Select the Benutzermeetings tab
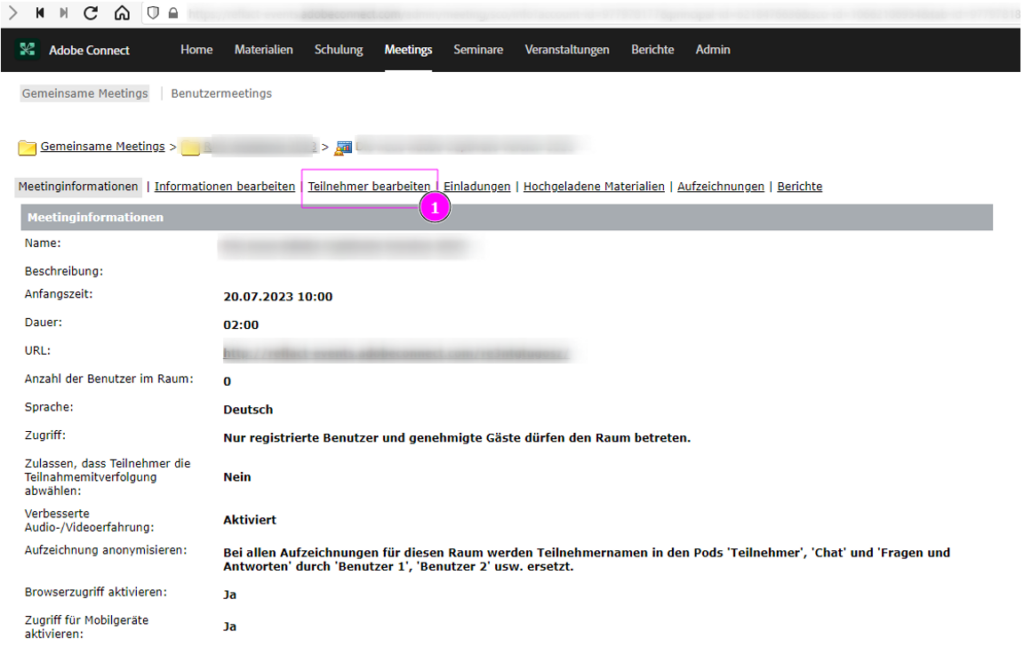The image size is (1024, 663). [x=221, y=93]
